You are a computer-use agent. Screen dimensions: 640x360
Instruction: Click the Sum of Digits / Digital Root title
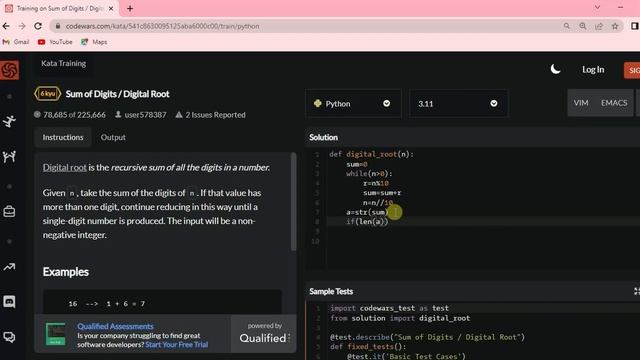pyautogui.click(x=118, y=94)
